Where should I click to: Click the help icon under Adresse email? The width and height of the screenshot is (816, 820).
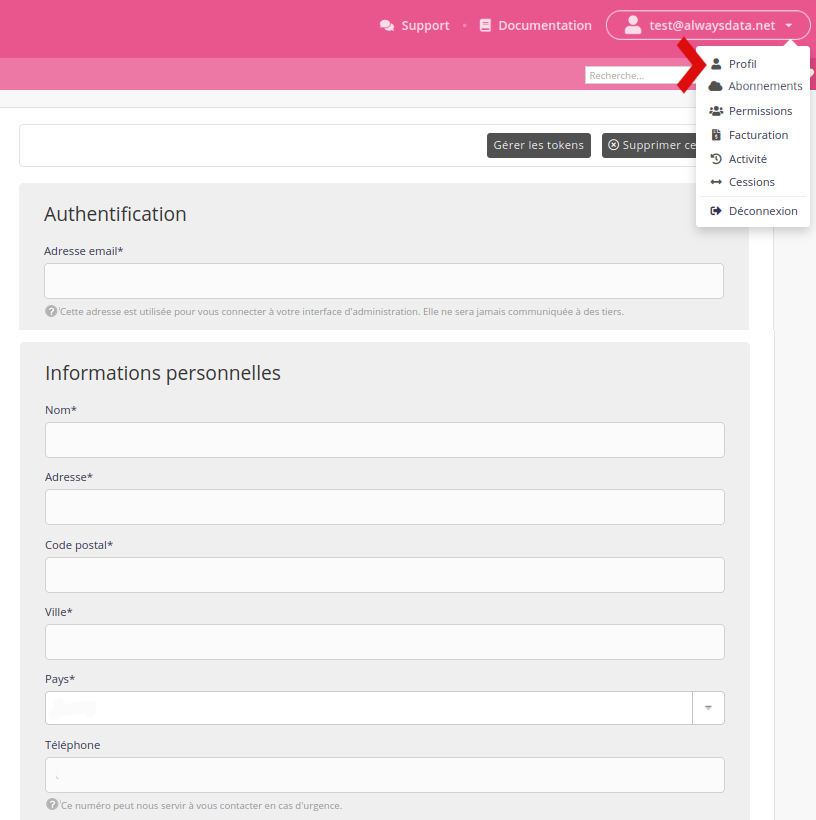[51, 311]
